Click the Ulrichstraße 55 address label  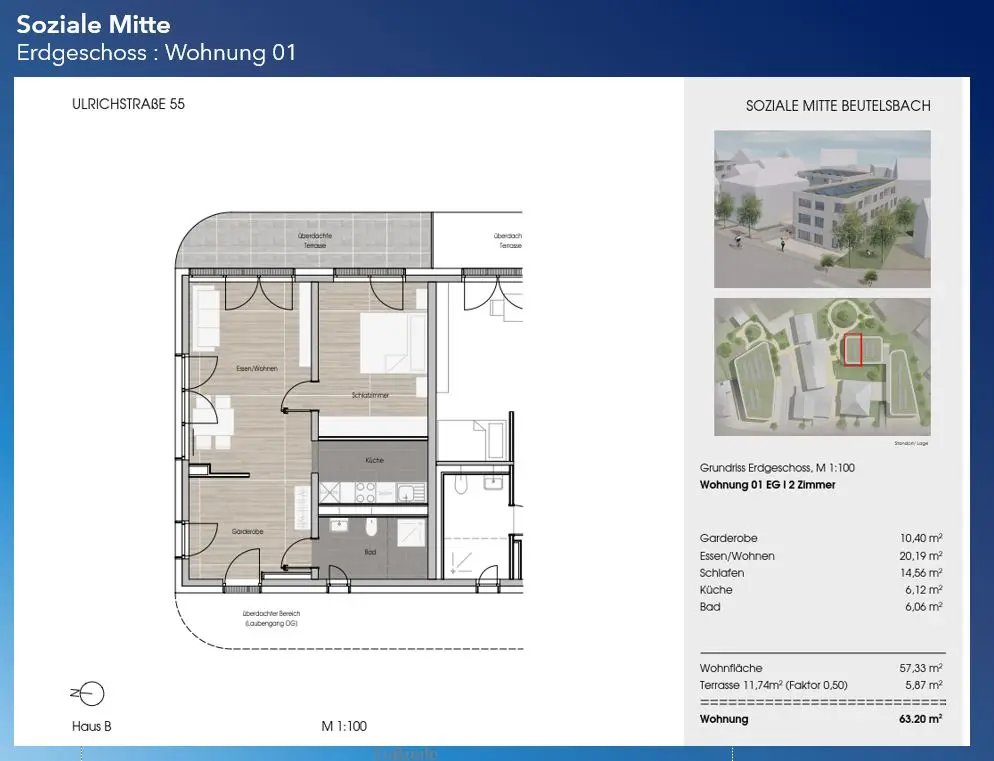point(128,104)
